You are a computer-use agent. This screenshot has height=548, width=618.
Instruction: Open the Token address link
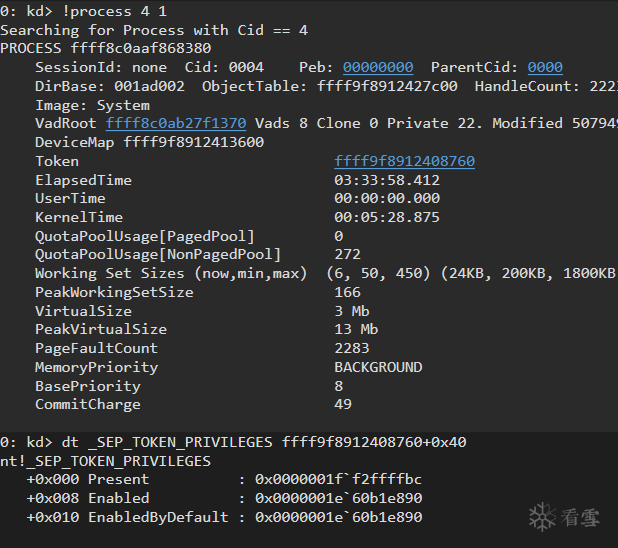[404, 161]
